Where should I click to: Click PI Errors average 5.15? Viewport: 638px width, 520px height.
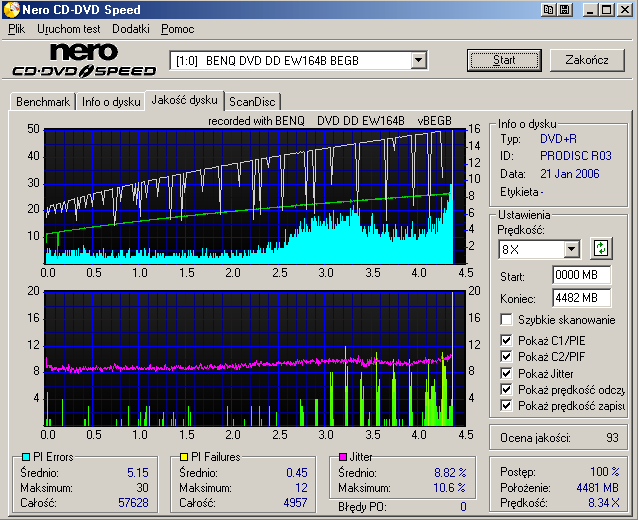pyautogui.click(x=138, y=473)
